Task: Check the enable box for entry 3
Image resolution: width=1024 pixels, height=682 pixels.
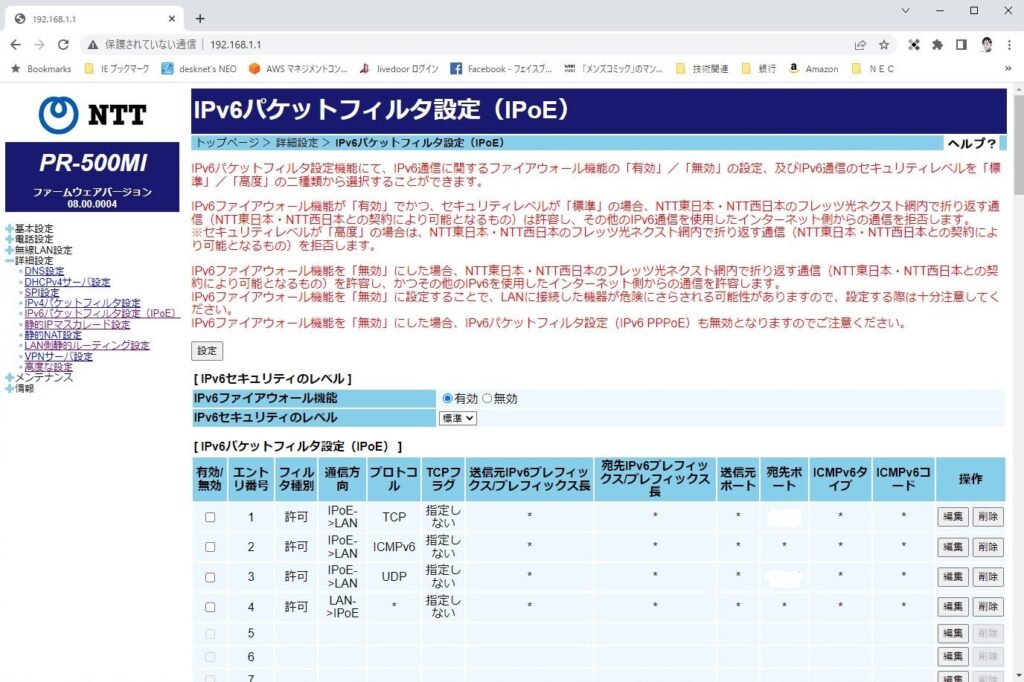Action: [x=210, y=577]
